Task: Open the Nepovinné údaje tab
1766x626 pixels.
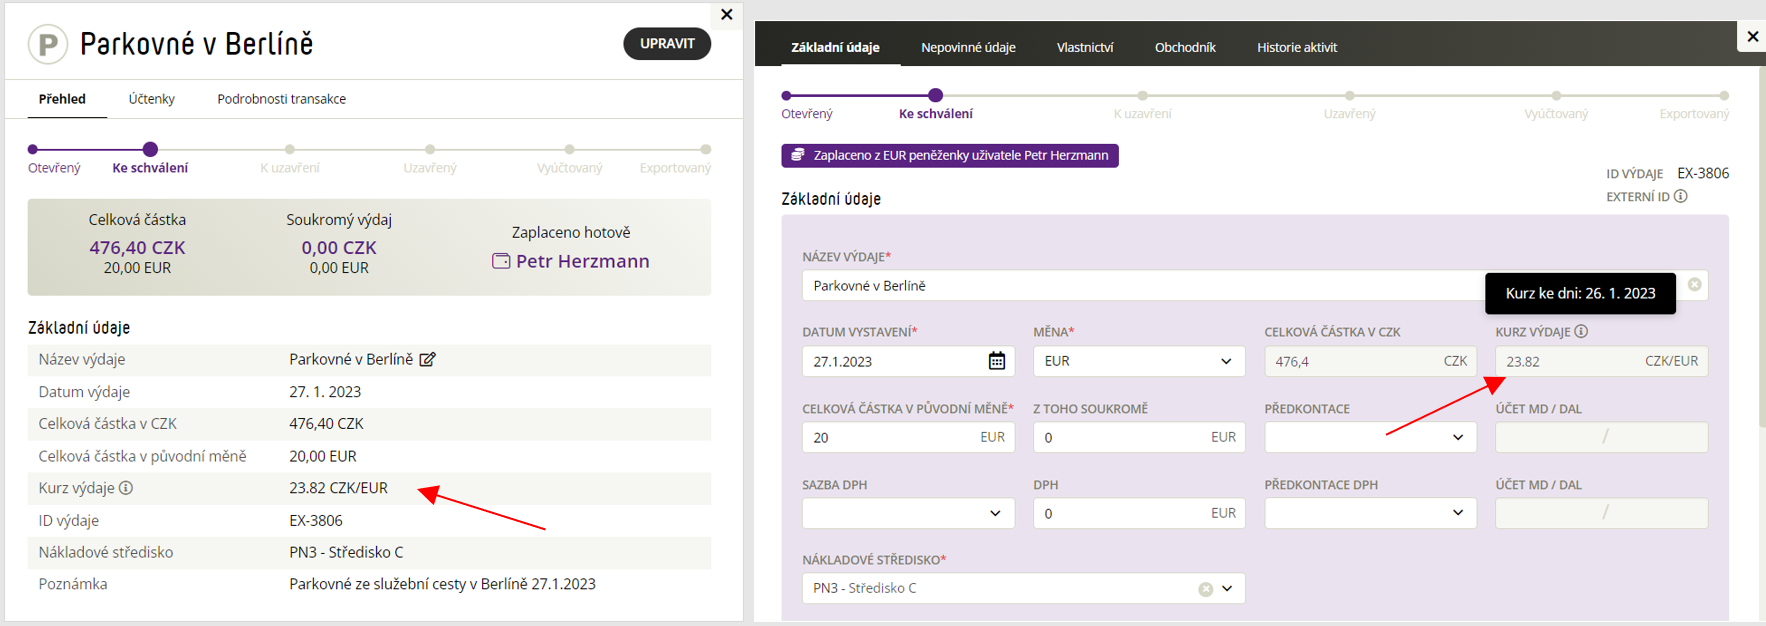Action: click(x=968, y=47)
